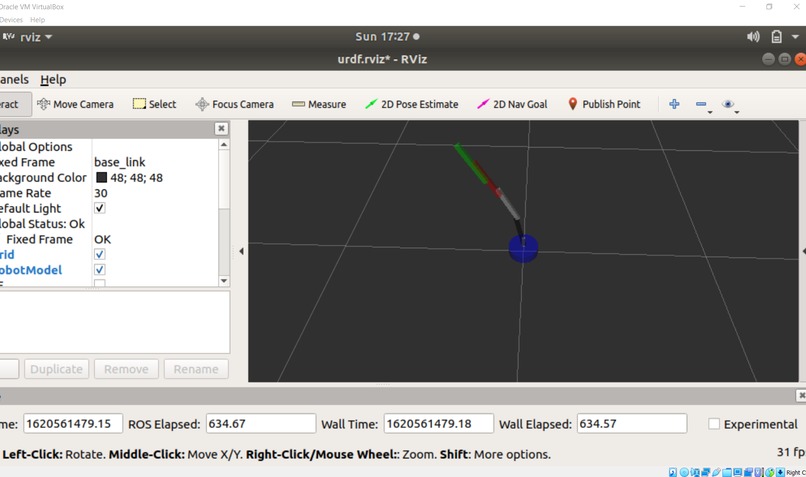The height and width of the screenshot is (477, 806).
Task: Click the Displays vertical scrollbar thumb
Action: (x=224, y=180)
